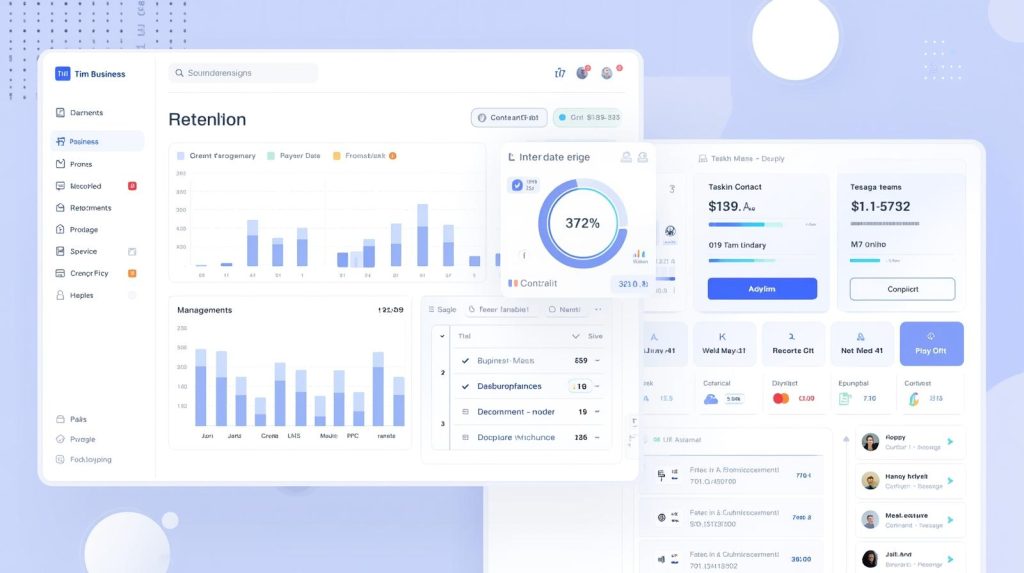Screen dimensions: 1024x573
Task: Click the search field in top bar
Action: 244,73
